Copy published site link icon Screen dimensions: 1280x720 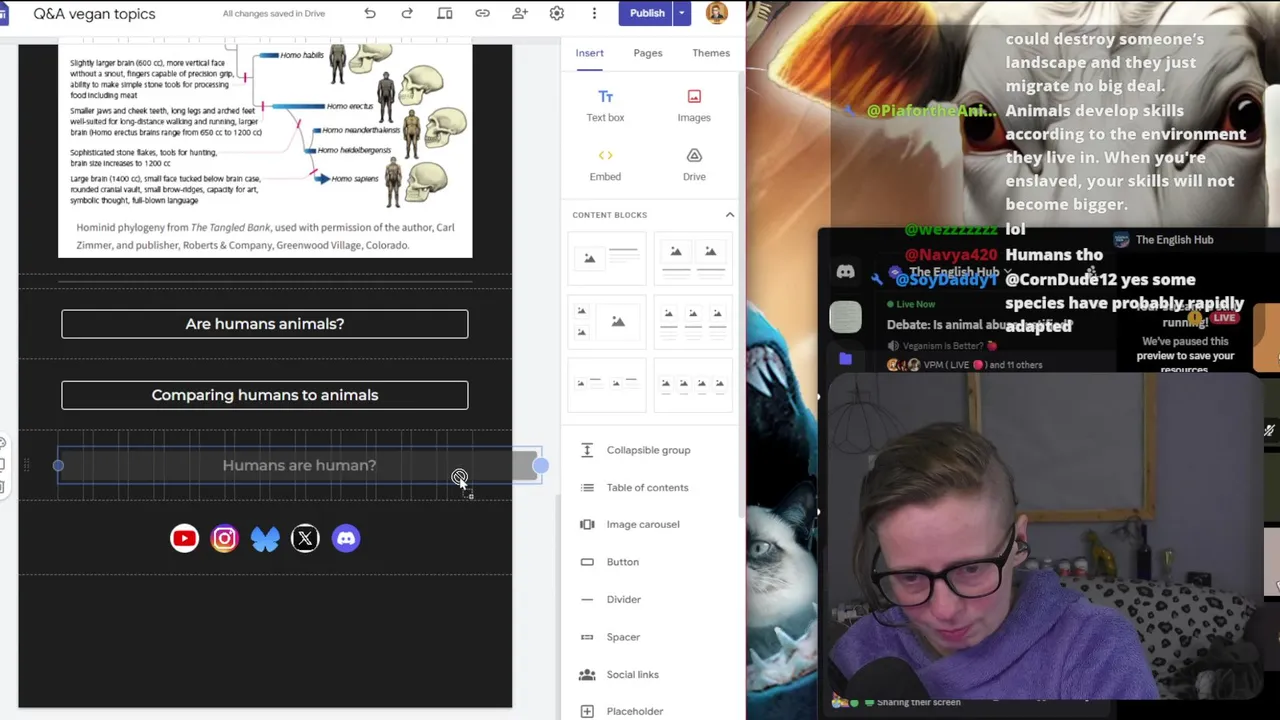(x=482, y=13)
